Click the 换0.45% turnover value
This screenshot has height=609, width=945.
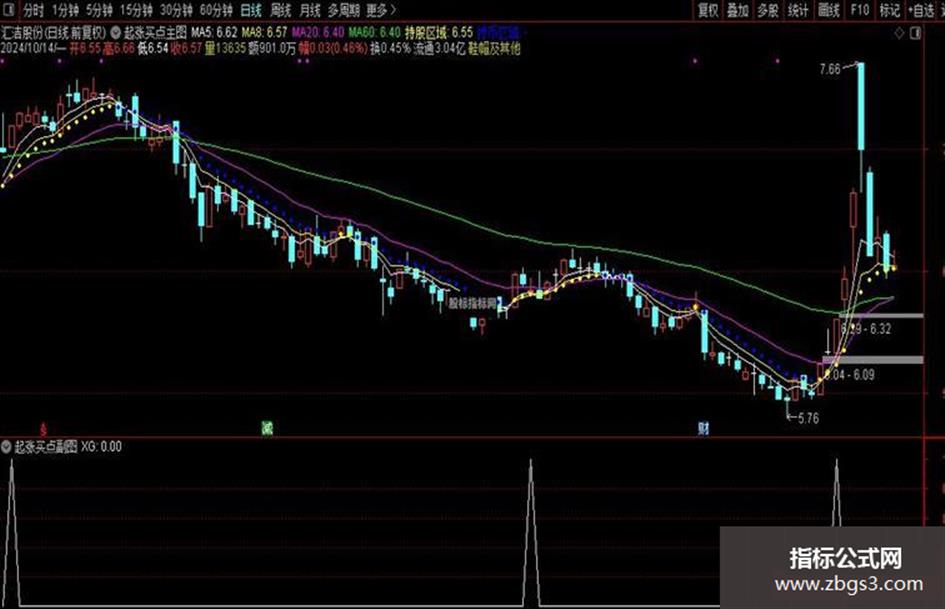coord(391,48)
